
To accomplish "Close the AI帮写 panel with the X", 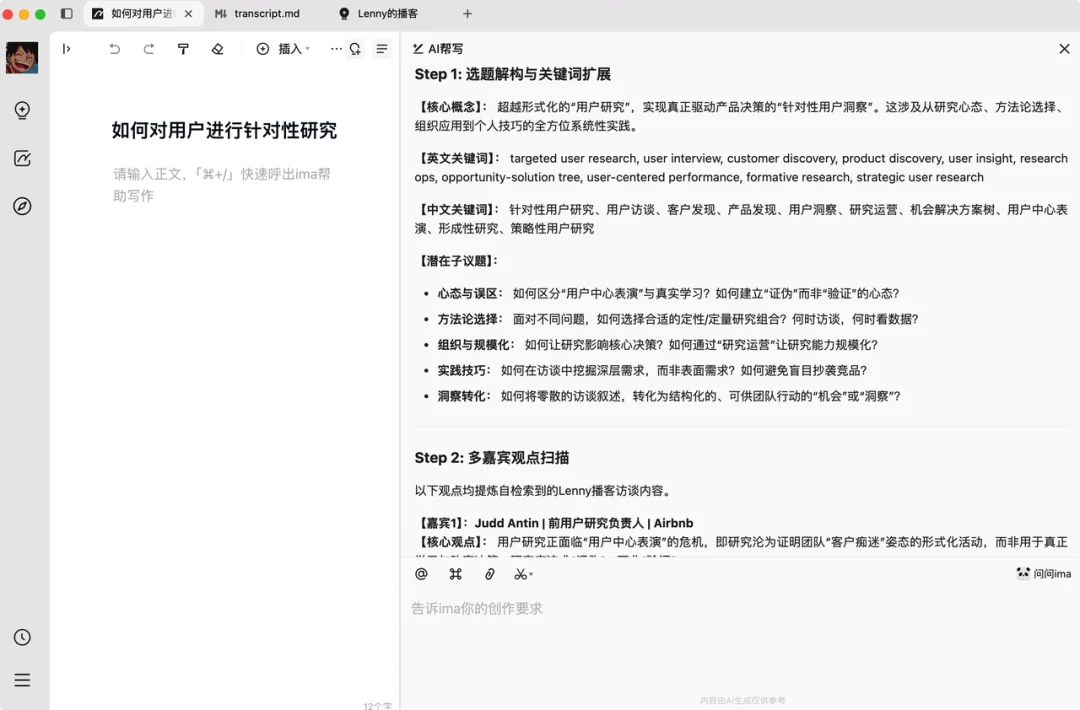I will point(1064,48).
